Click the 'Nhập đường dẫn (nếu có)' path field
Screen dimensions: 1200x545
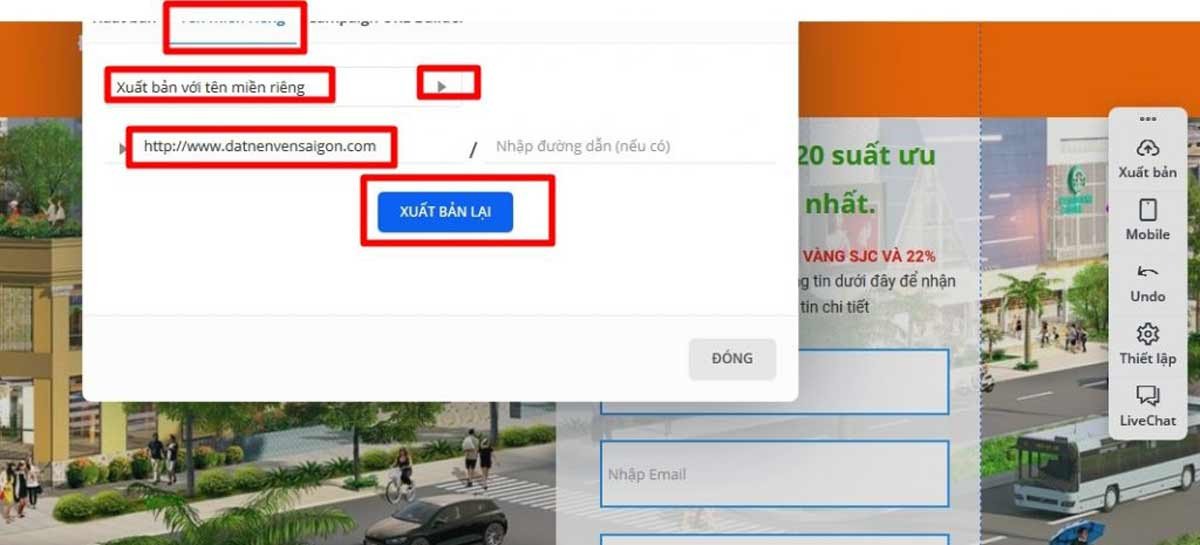point(630,146)
